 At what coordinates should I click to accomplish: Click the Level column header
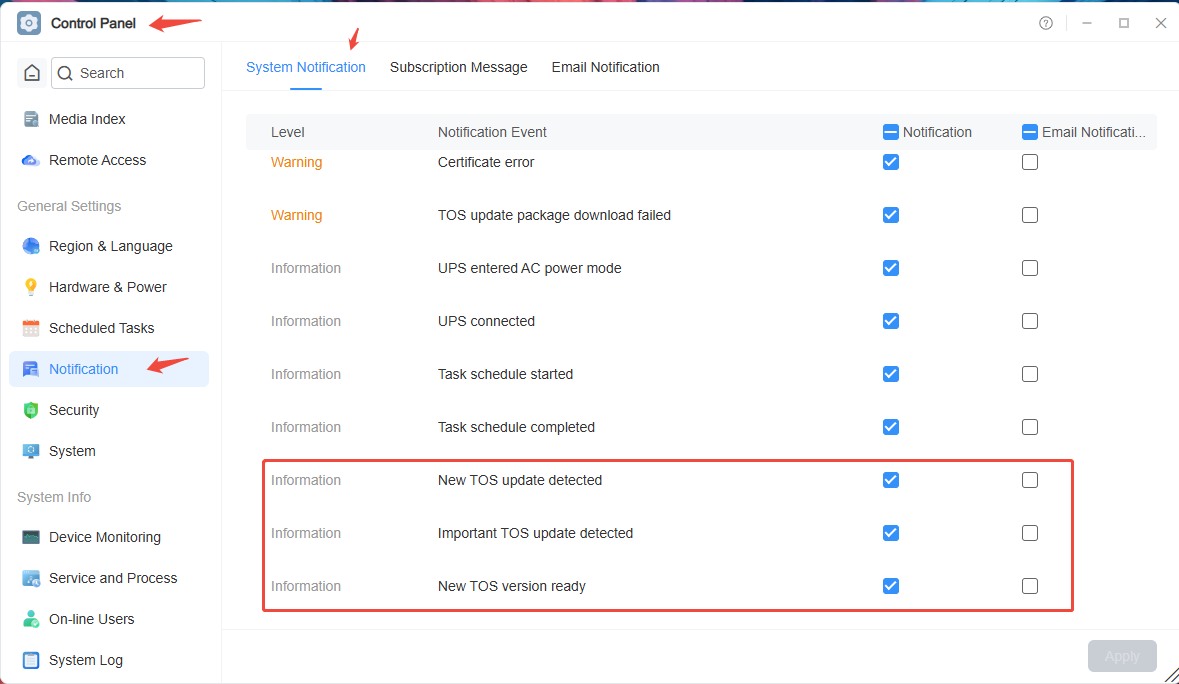click(x=287, y=132)
